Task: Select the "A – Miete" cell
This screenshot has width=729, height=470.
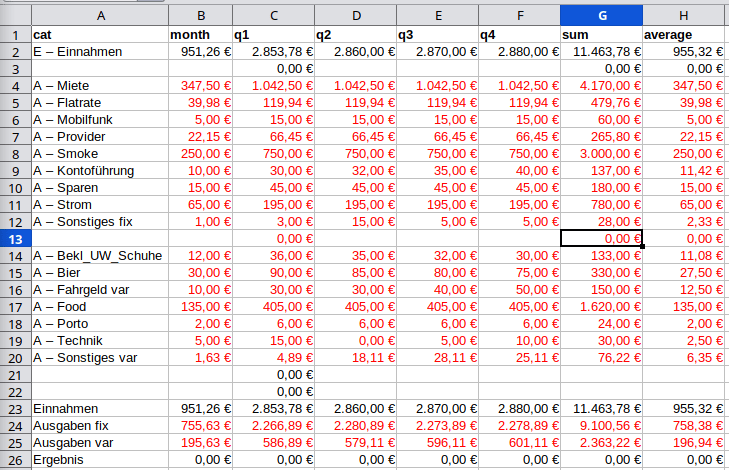Action: click(99, 86)
